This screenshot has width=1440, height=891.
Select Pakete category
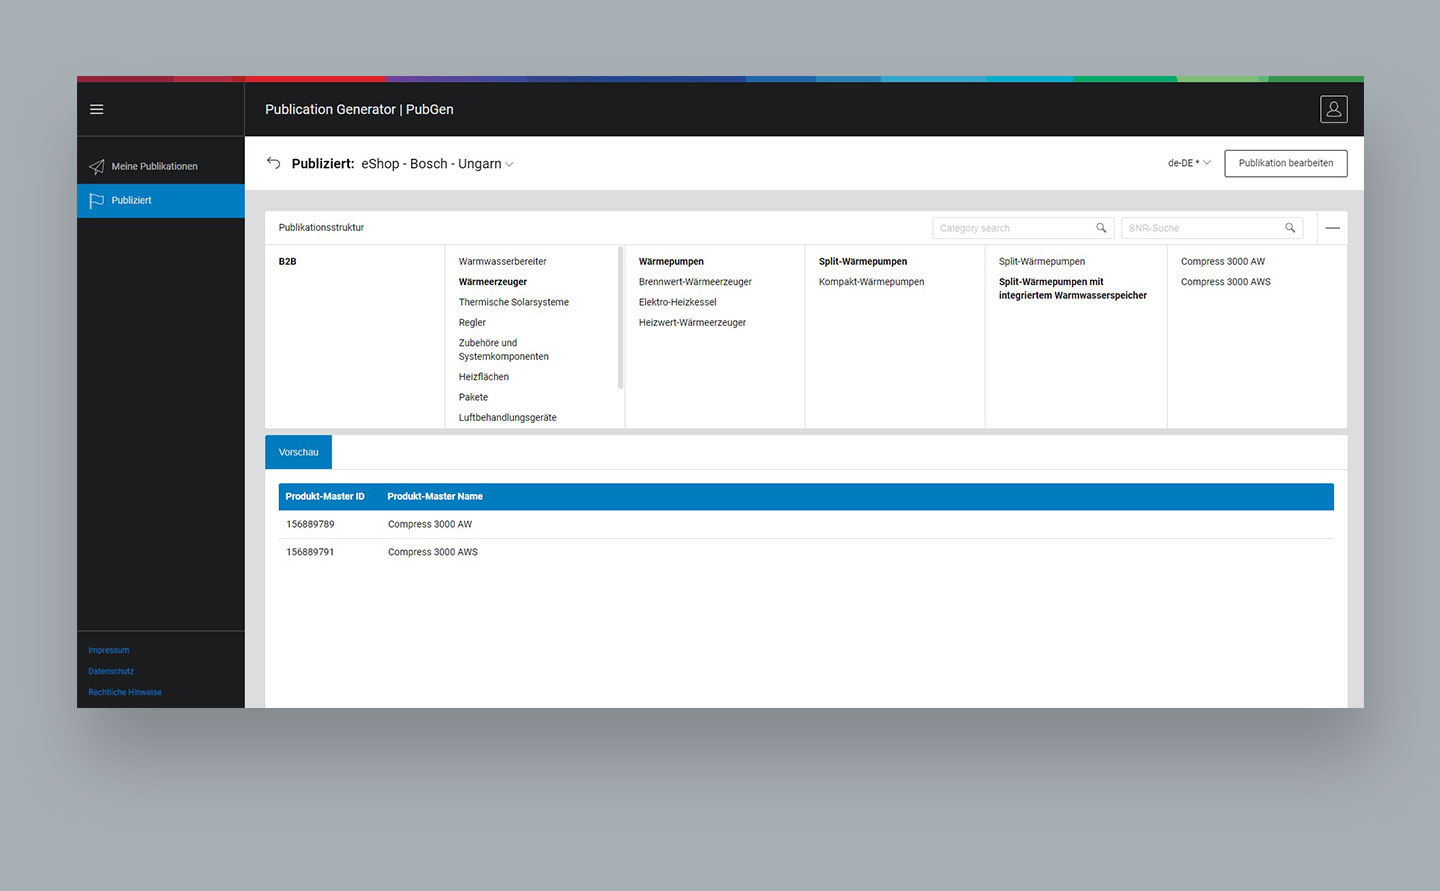[x=473, y=397]
